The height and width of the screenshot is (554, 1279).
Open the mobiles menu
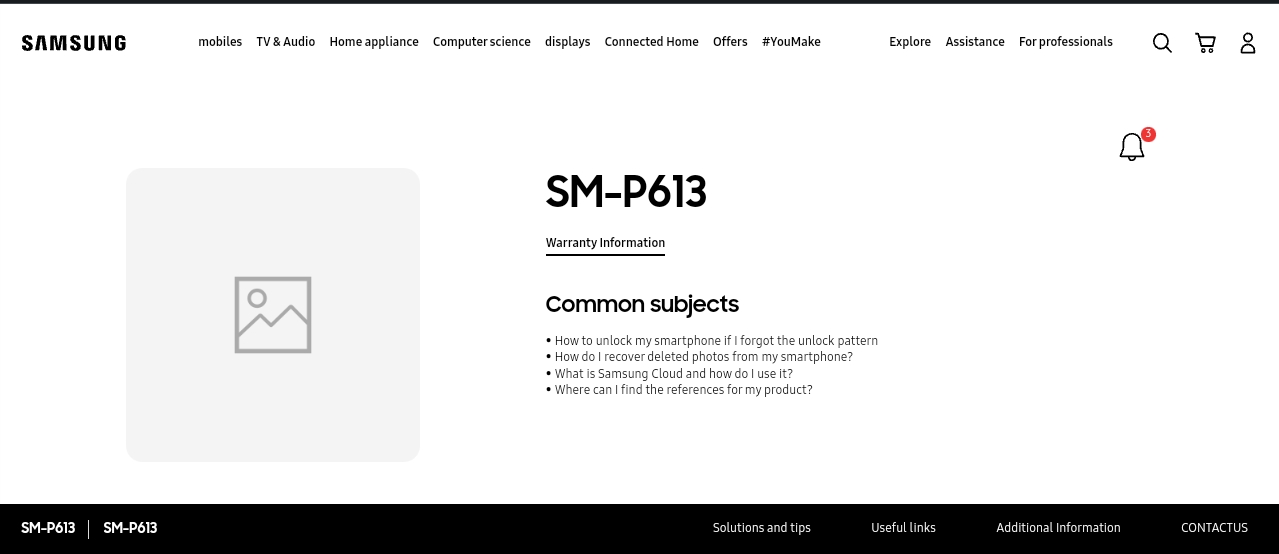tap(220, 42)
